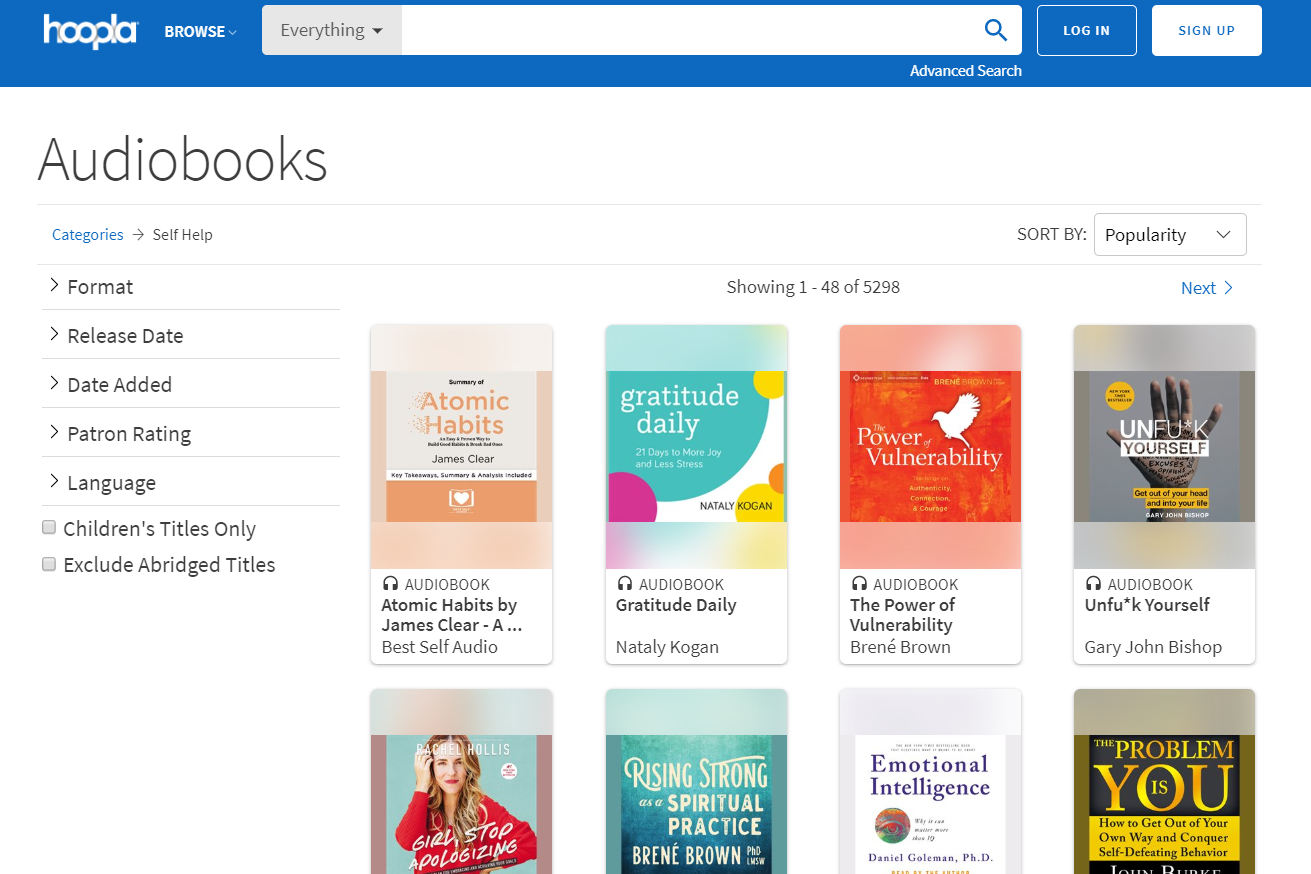
Task: Click headphones icon on Gratitude Daily card
Action: coord(624,584)
